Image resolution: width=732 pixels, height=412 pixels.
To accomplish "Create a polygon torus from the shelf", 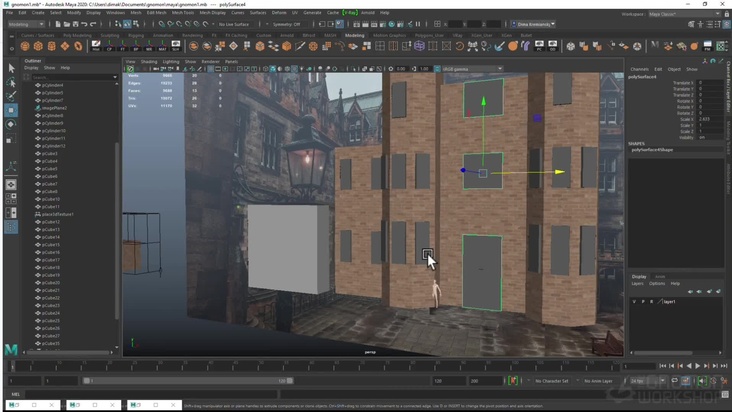I will pos(78,46).
